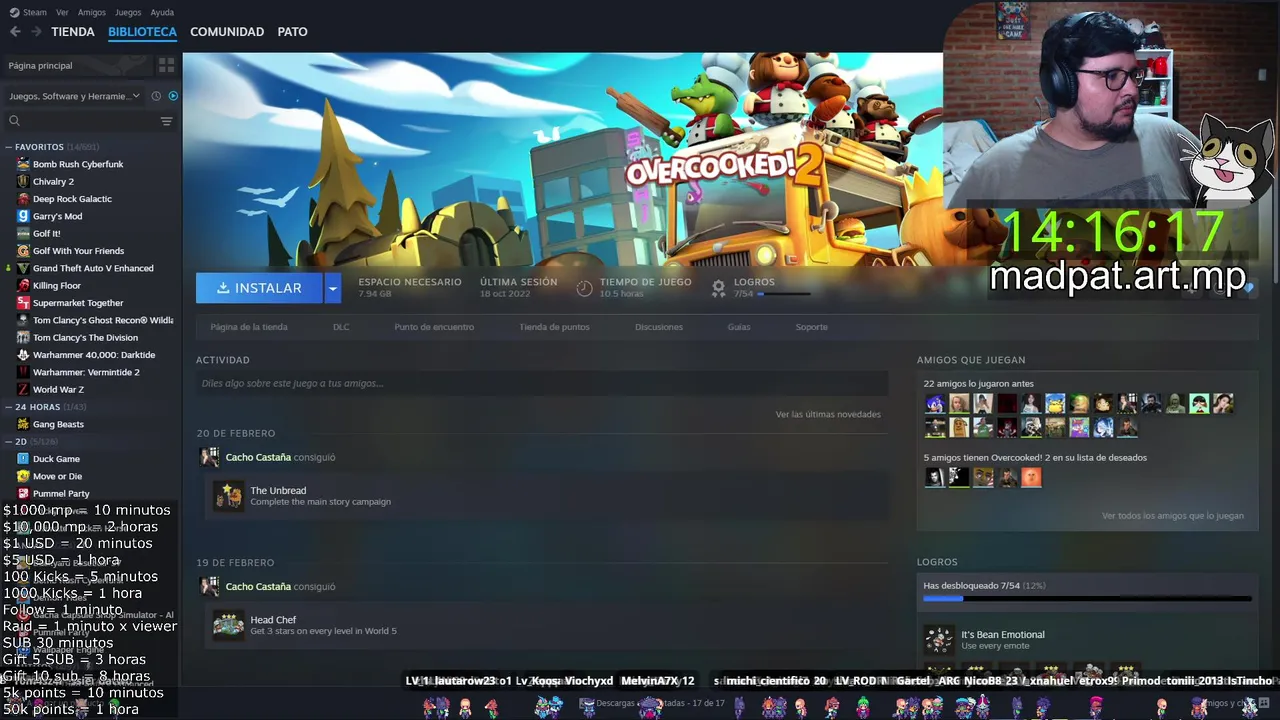Open the Juegos menu

128,12
